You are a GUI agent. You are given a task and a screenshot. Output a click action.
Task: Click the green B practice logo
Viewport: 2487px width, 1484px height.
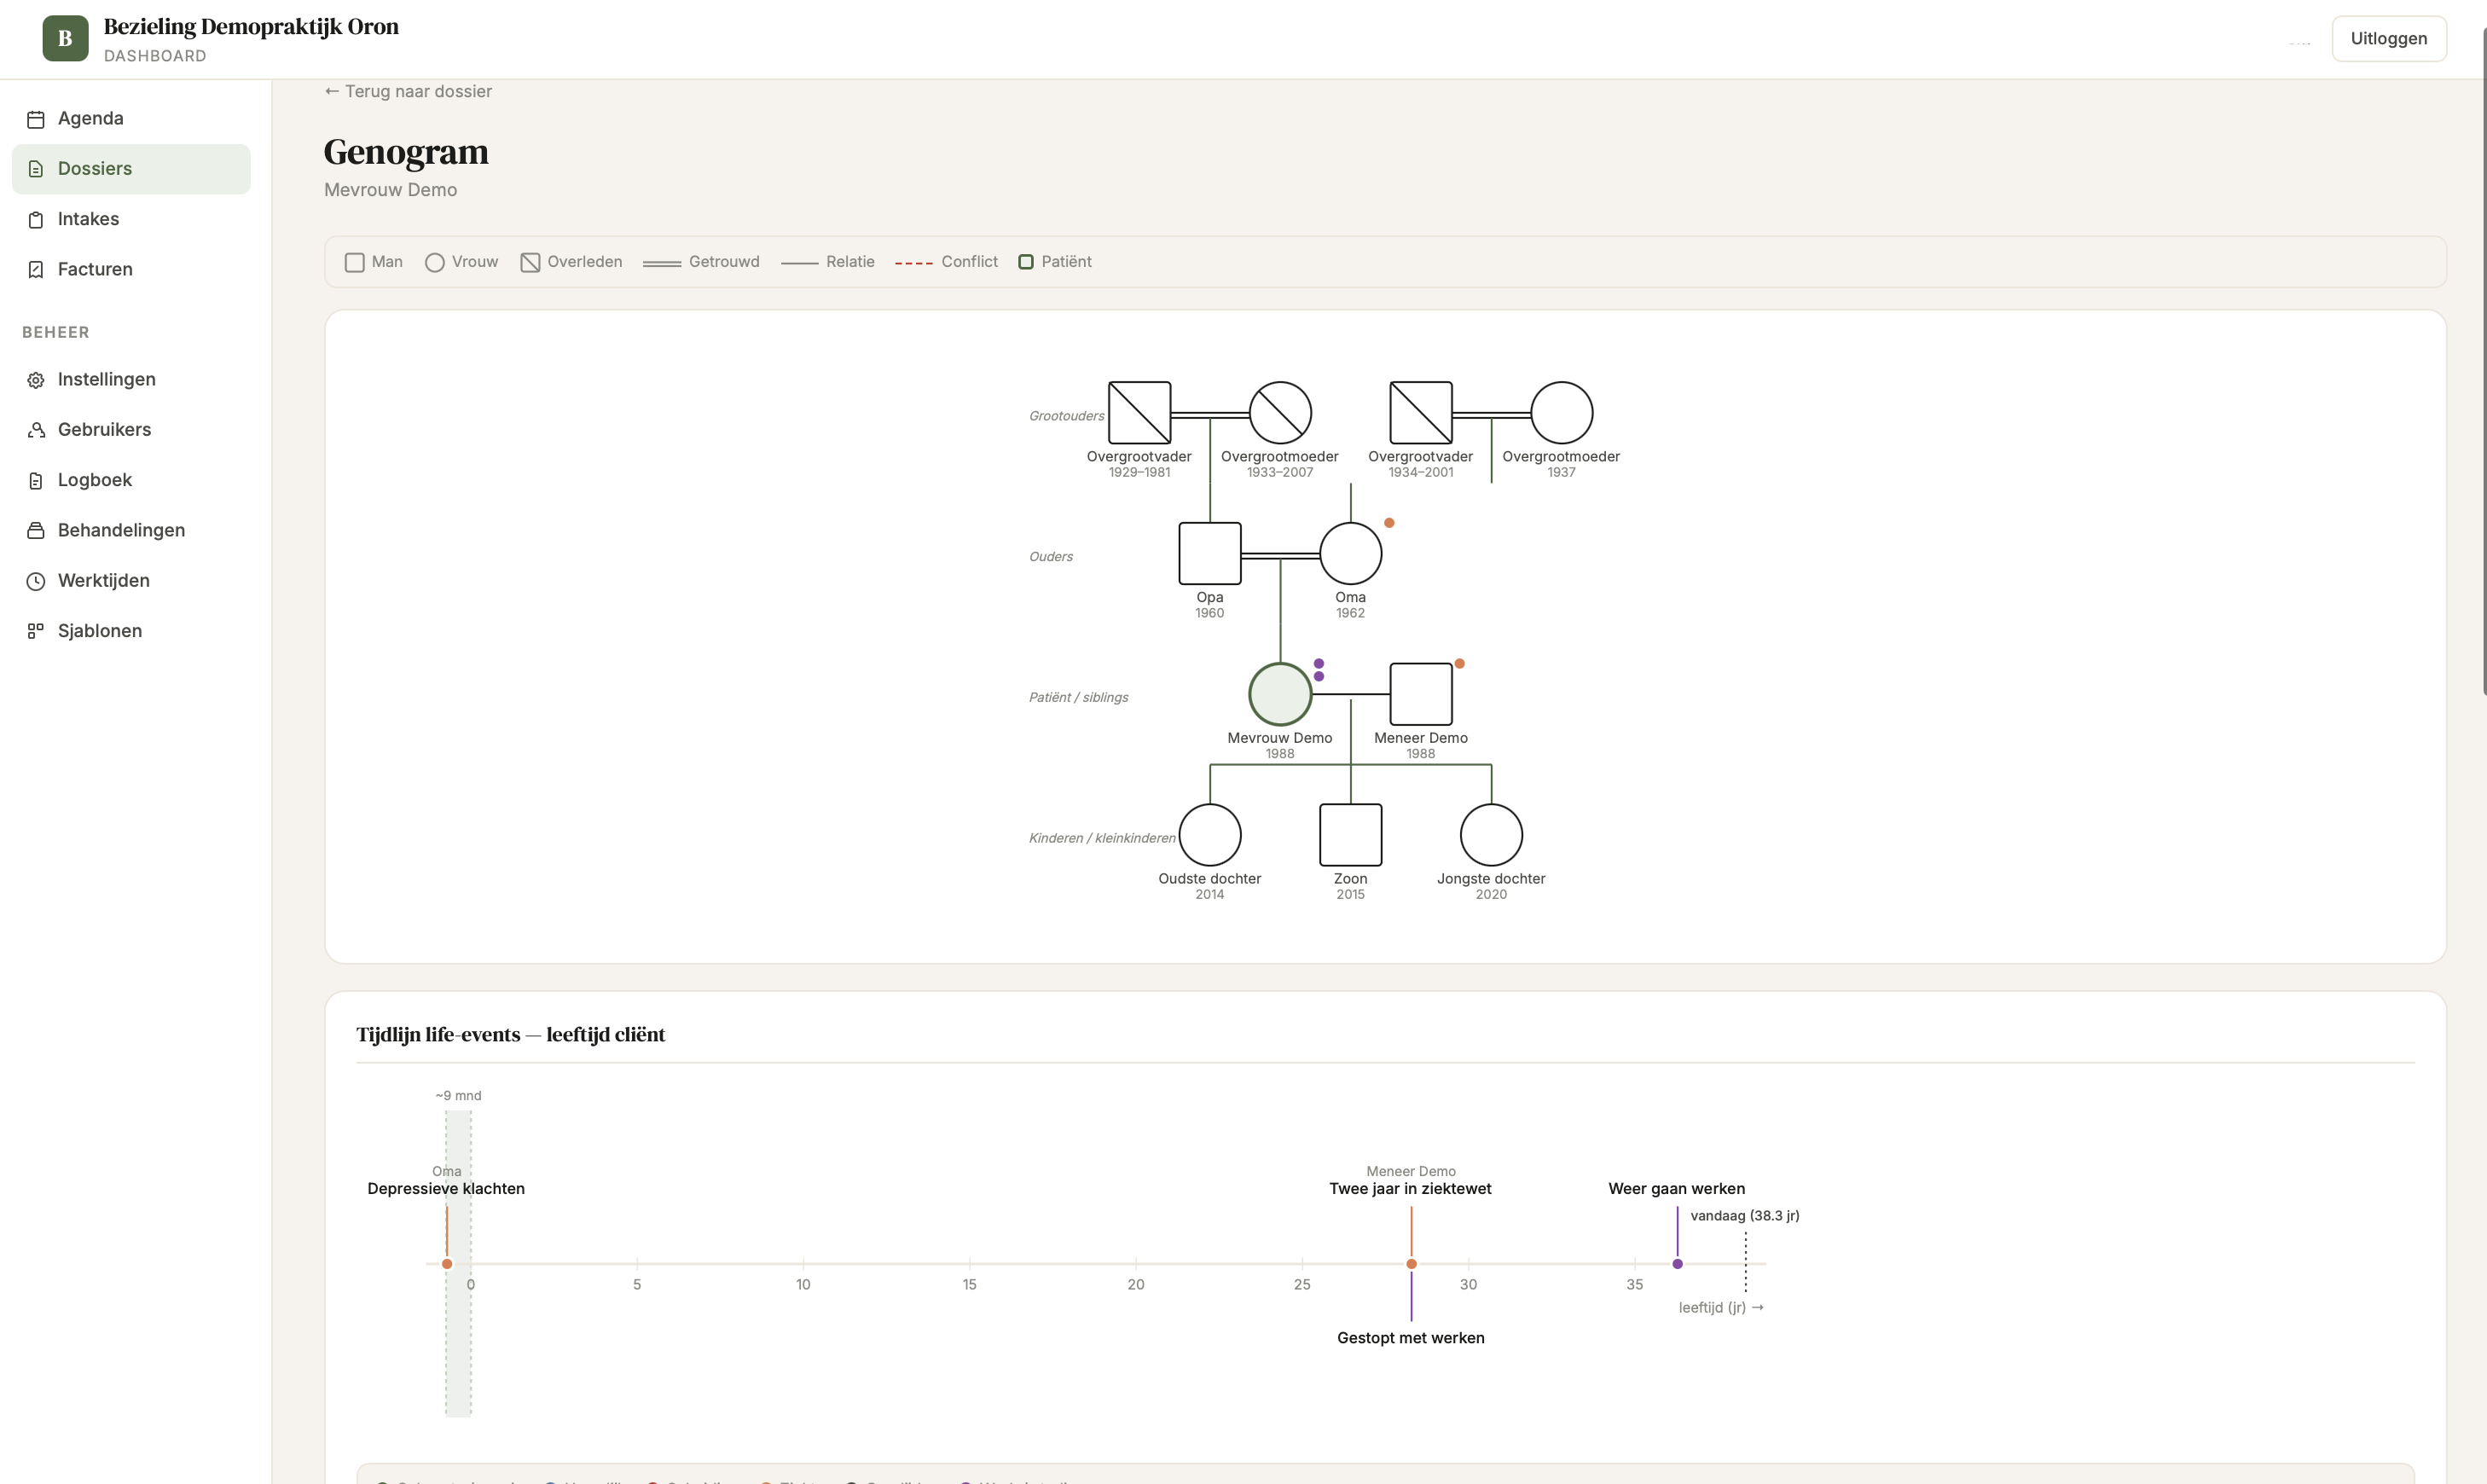(65, 39)
